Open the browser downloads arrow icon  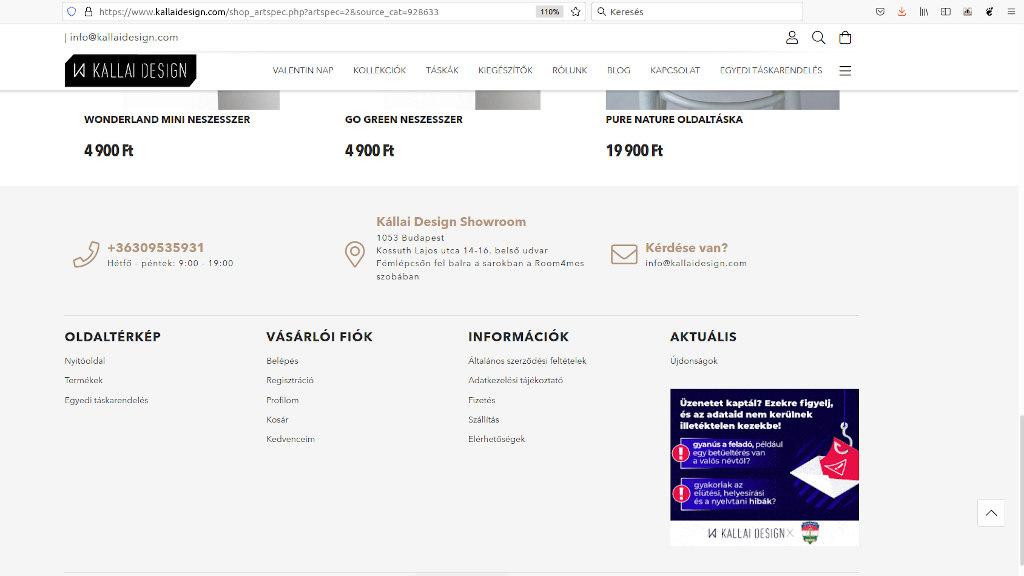(x=902, y=12)
